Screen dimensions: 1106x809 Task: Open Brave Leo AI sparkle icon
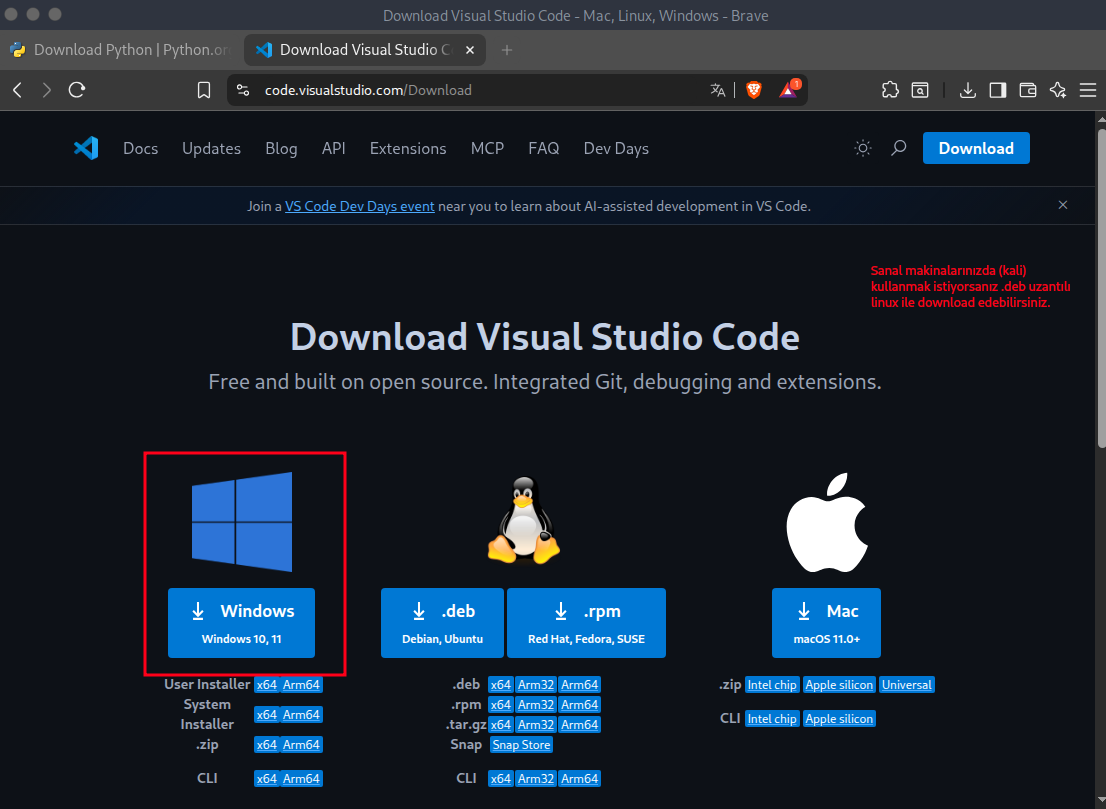coord(1058,90)
